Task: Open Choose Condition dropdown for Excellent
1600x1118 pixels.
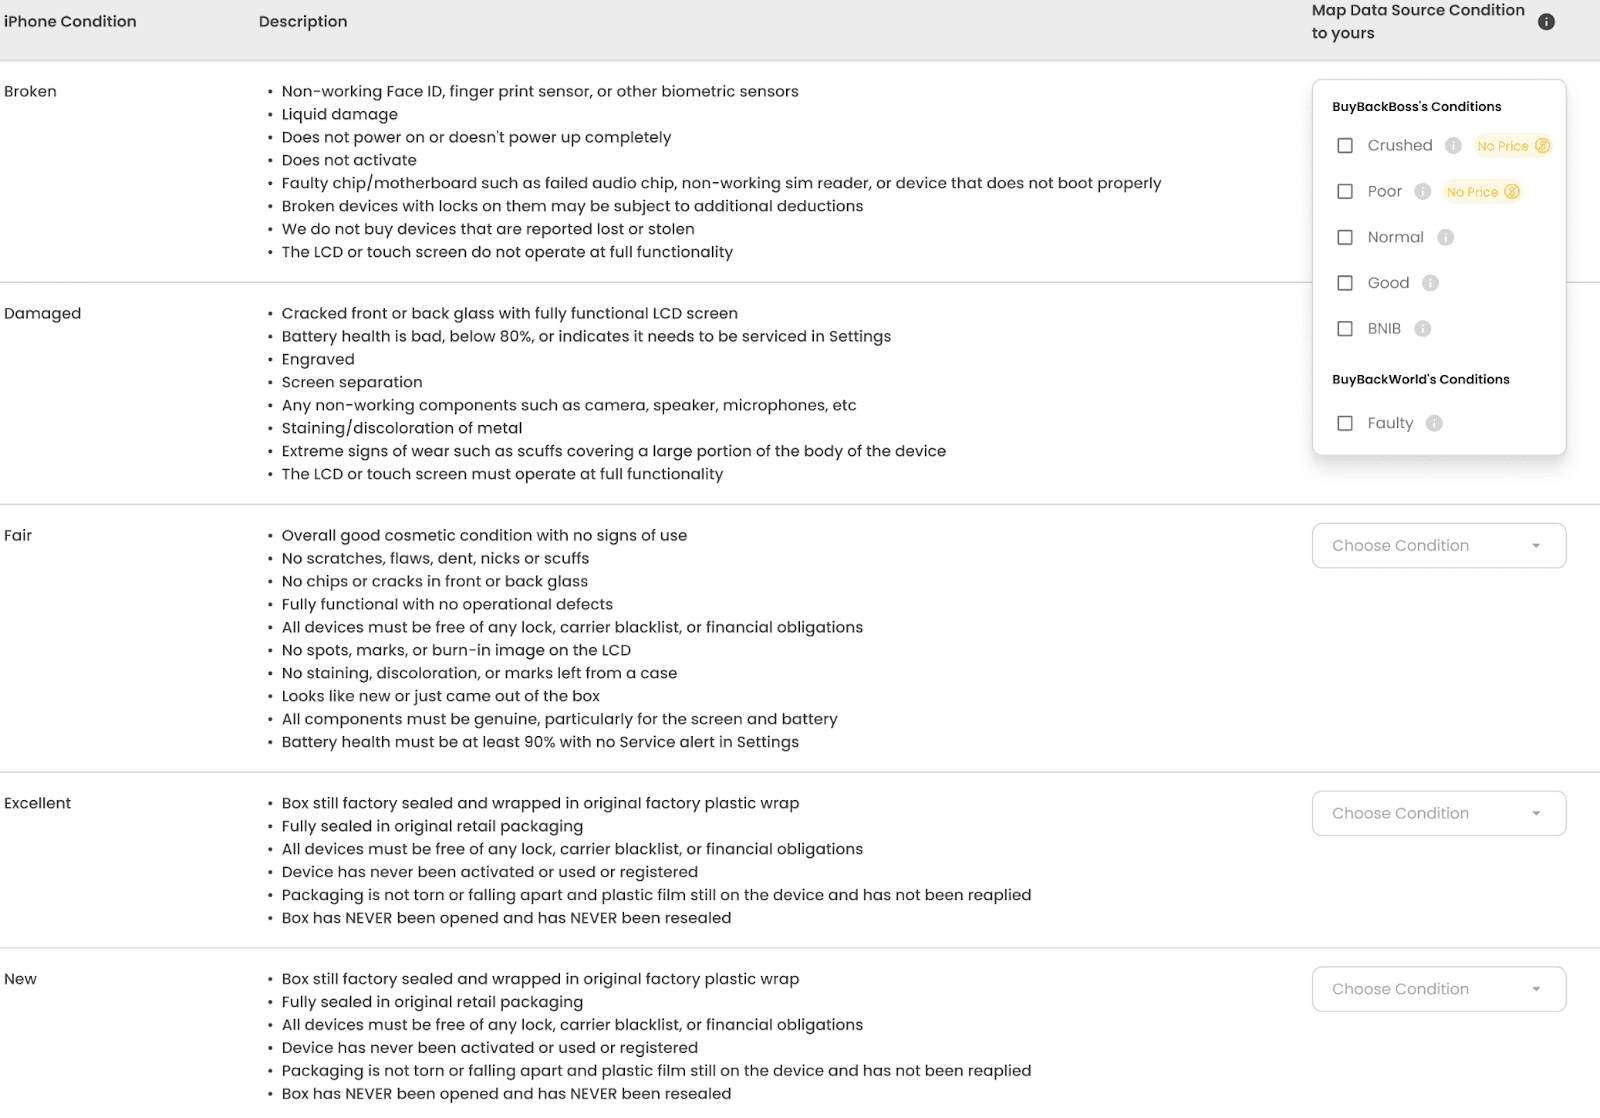Action: (1439, 814)
